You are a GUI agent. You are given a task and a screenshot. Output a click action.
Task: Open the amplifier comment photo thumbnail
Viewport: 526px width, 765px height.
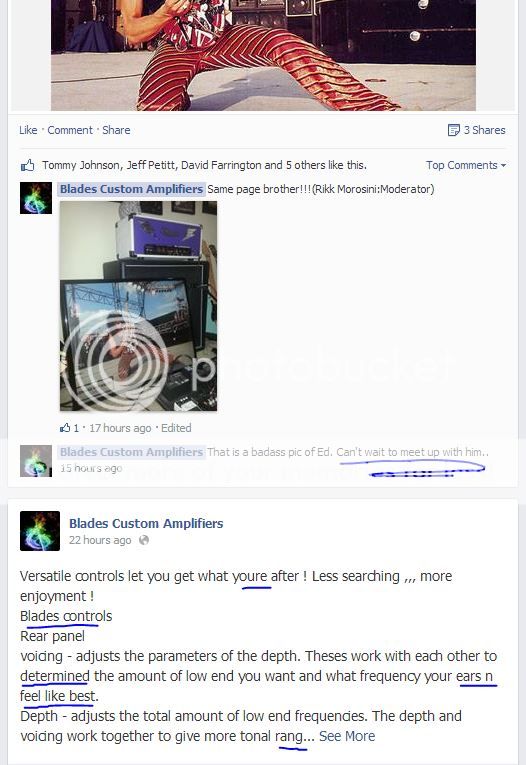(138, 306)
